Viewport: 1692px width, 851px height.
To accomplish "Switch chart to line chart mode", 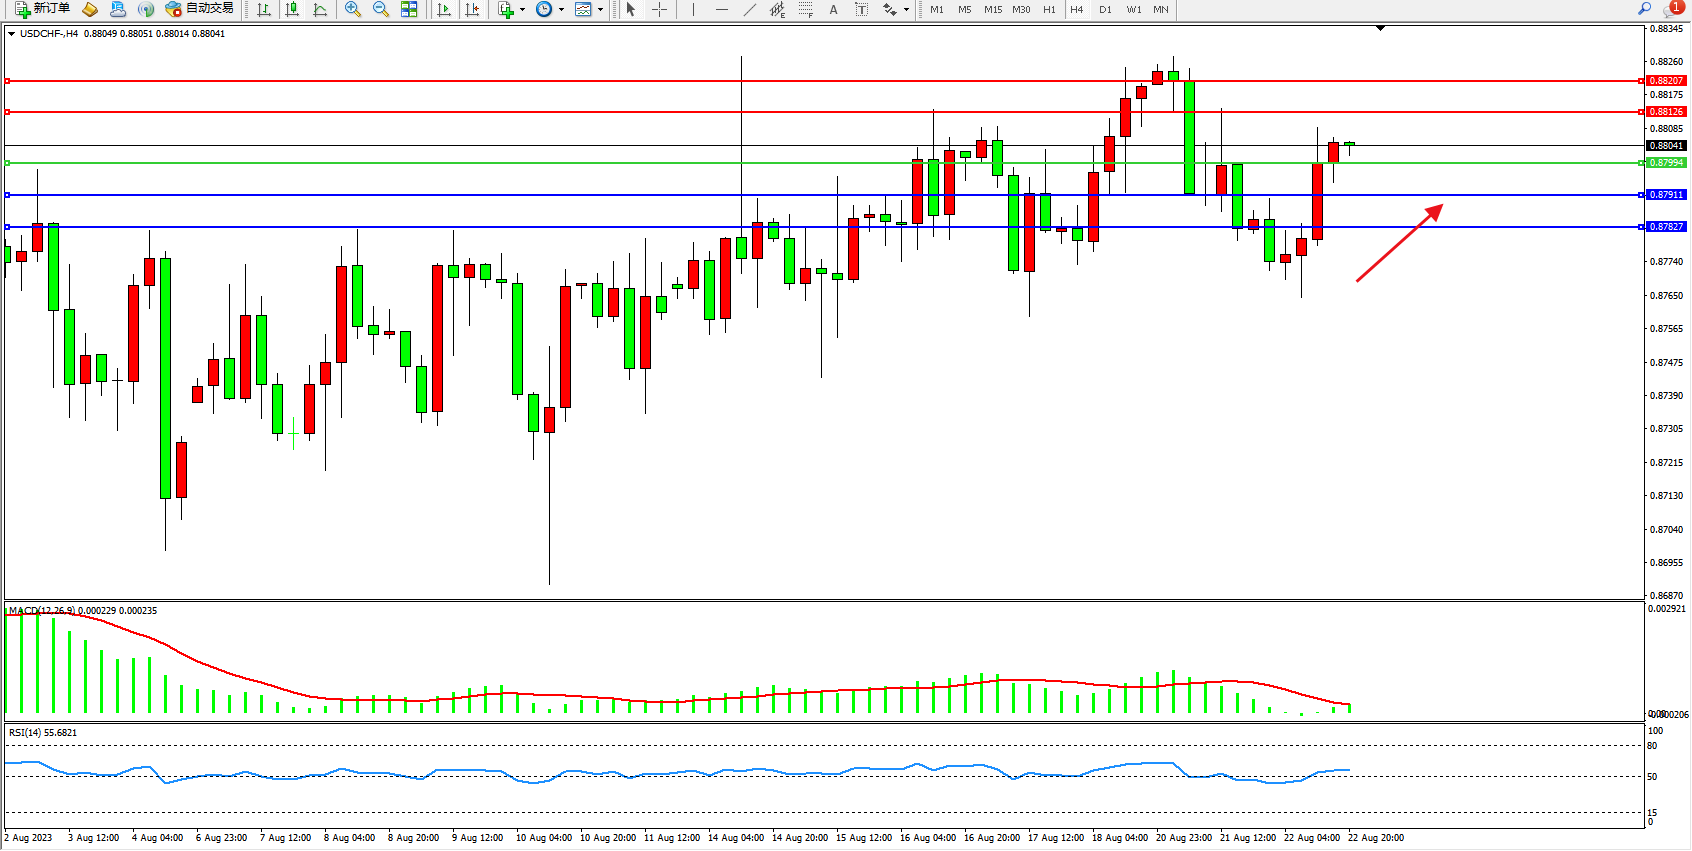I will pyautogui.click(x=320, y=9).
